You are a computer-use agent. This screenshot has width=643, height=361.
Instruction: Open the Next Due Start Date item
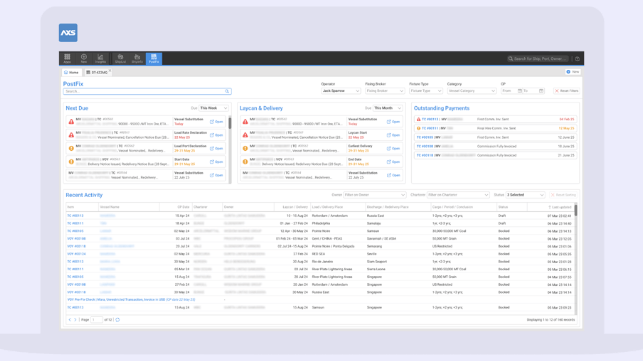(x=217, y=162)
